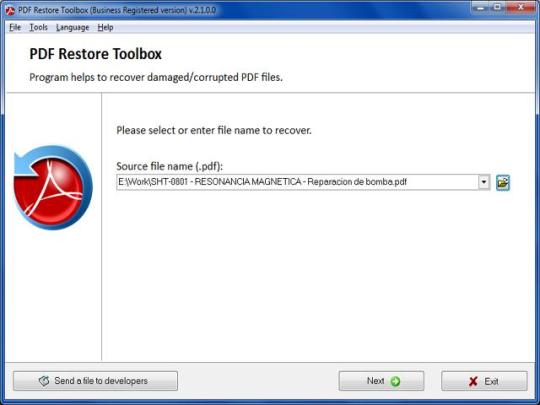Close the window with the red X
This screenshot has width=540, height=405.
click(520, 7)
